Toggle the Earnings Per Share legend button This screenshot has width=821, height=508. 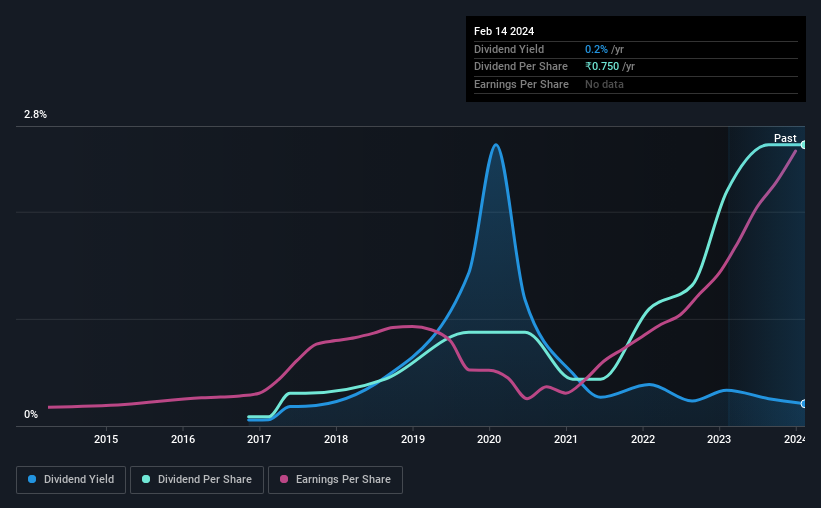[x=335, y=480]
